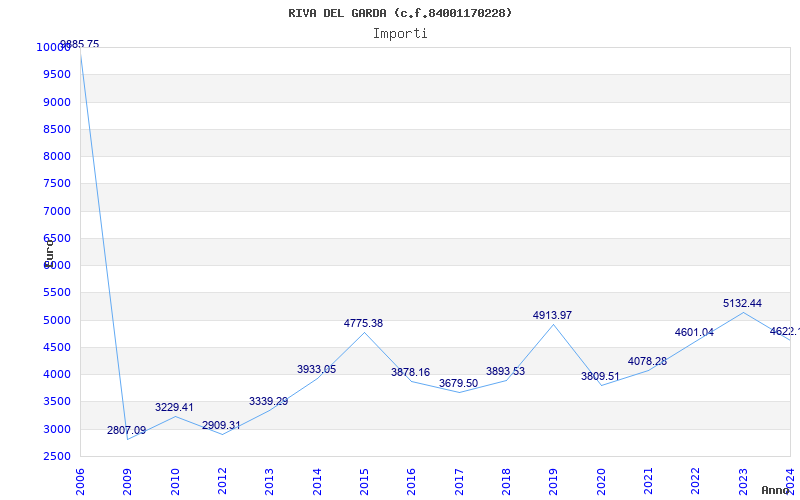Click the 4601.04 value label
This screenshot has width=800, height=500.
[x=694, y=333]
